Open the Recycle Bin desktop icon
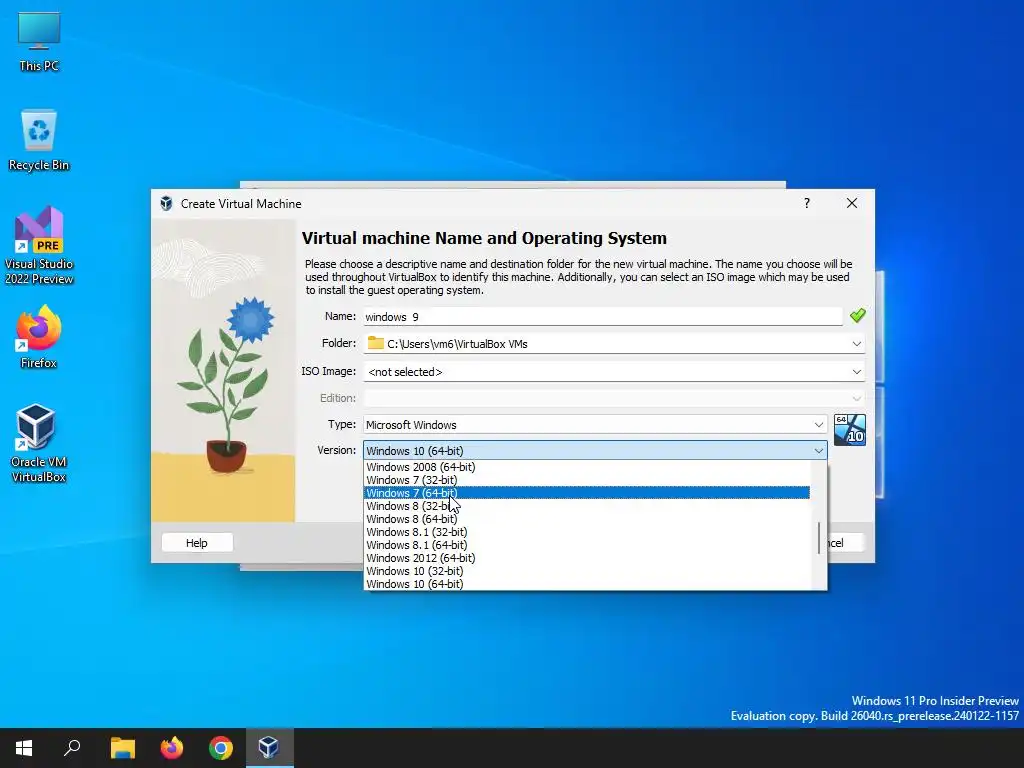This screenshot has height=768, width=1024. point(39,140)
